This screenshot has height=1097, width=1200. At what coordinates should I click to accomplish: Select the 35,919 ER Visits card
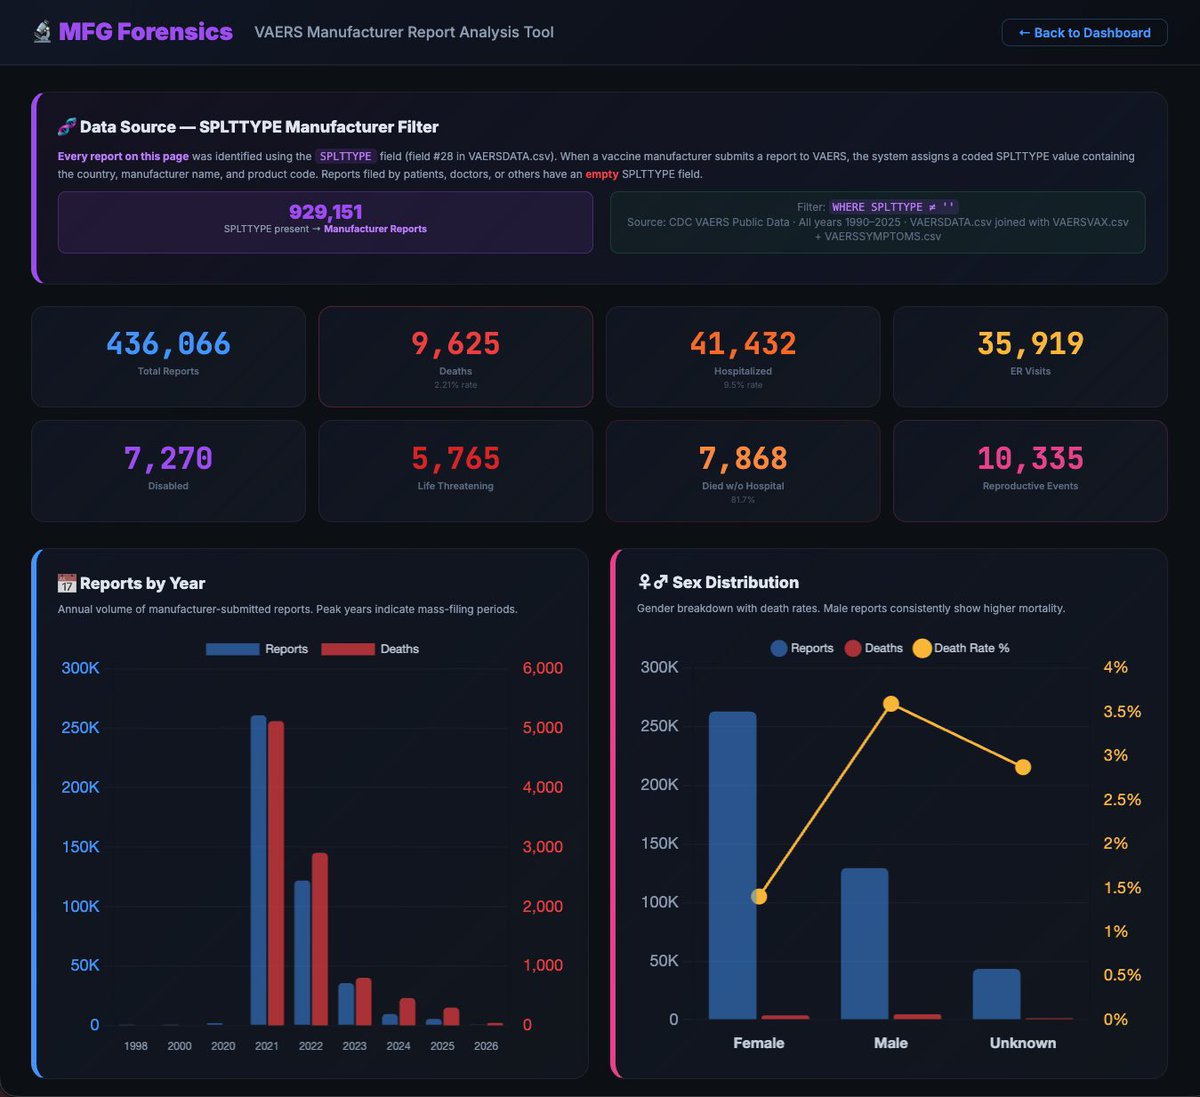(1030, 356)
